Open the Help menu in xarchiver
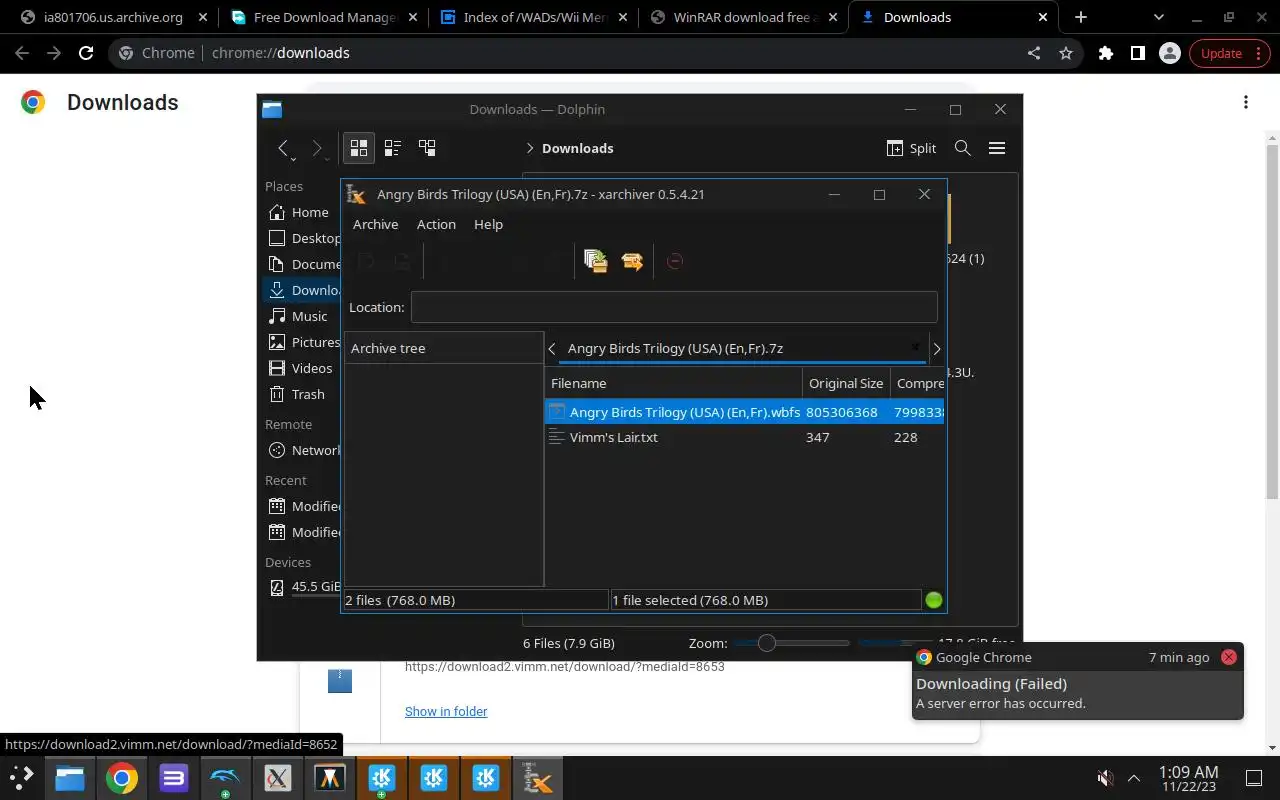 pyautogui.click(x=488, y=224)
